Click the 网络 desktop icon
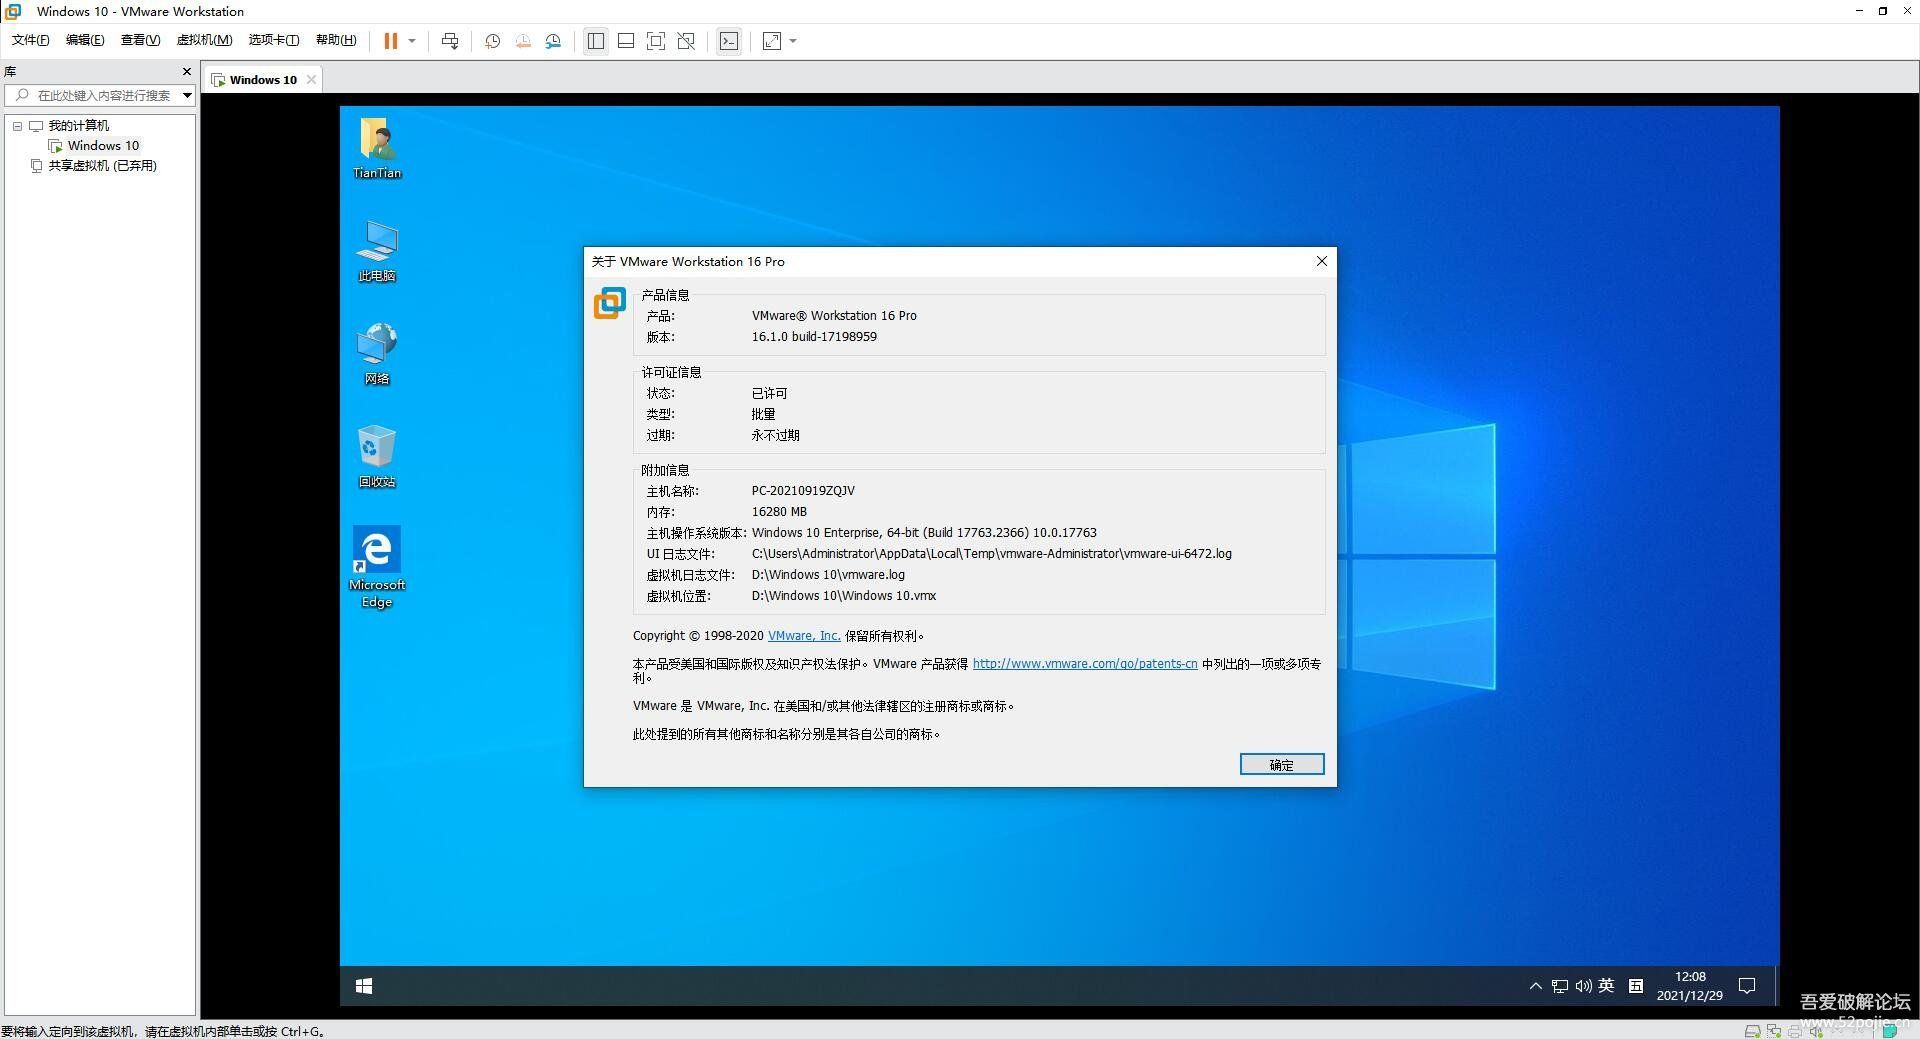This screenshot has width=1920, height=1039. pyautogui.click(x=377, y=354)
